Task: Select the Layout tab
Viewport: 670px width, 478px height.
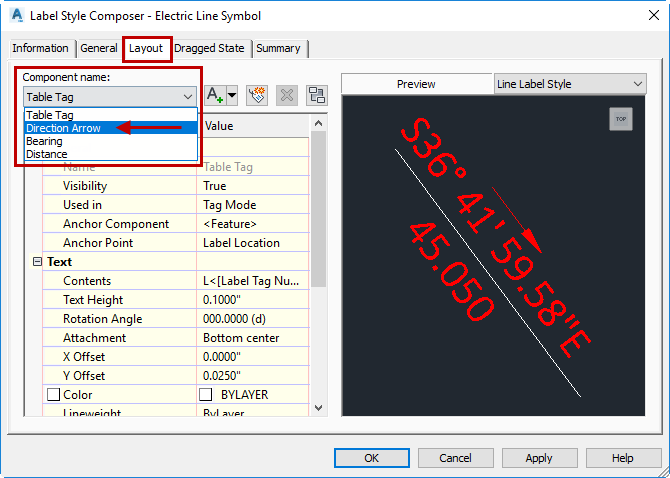Action: click(x=146, y=48)
